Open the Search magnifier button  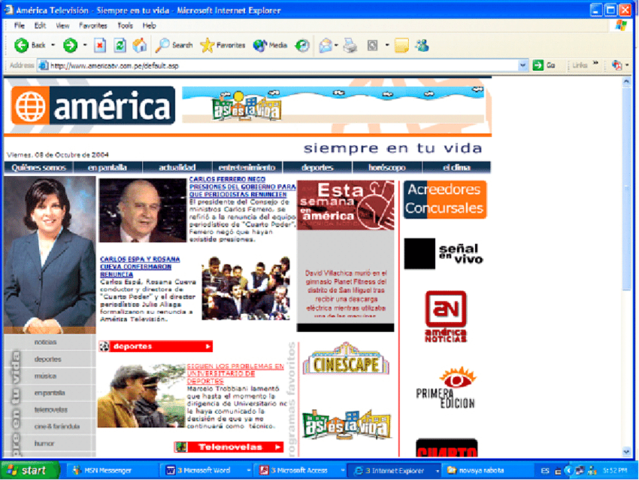pos(174,45)
